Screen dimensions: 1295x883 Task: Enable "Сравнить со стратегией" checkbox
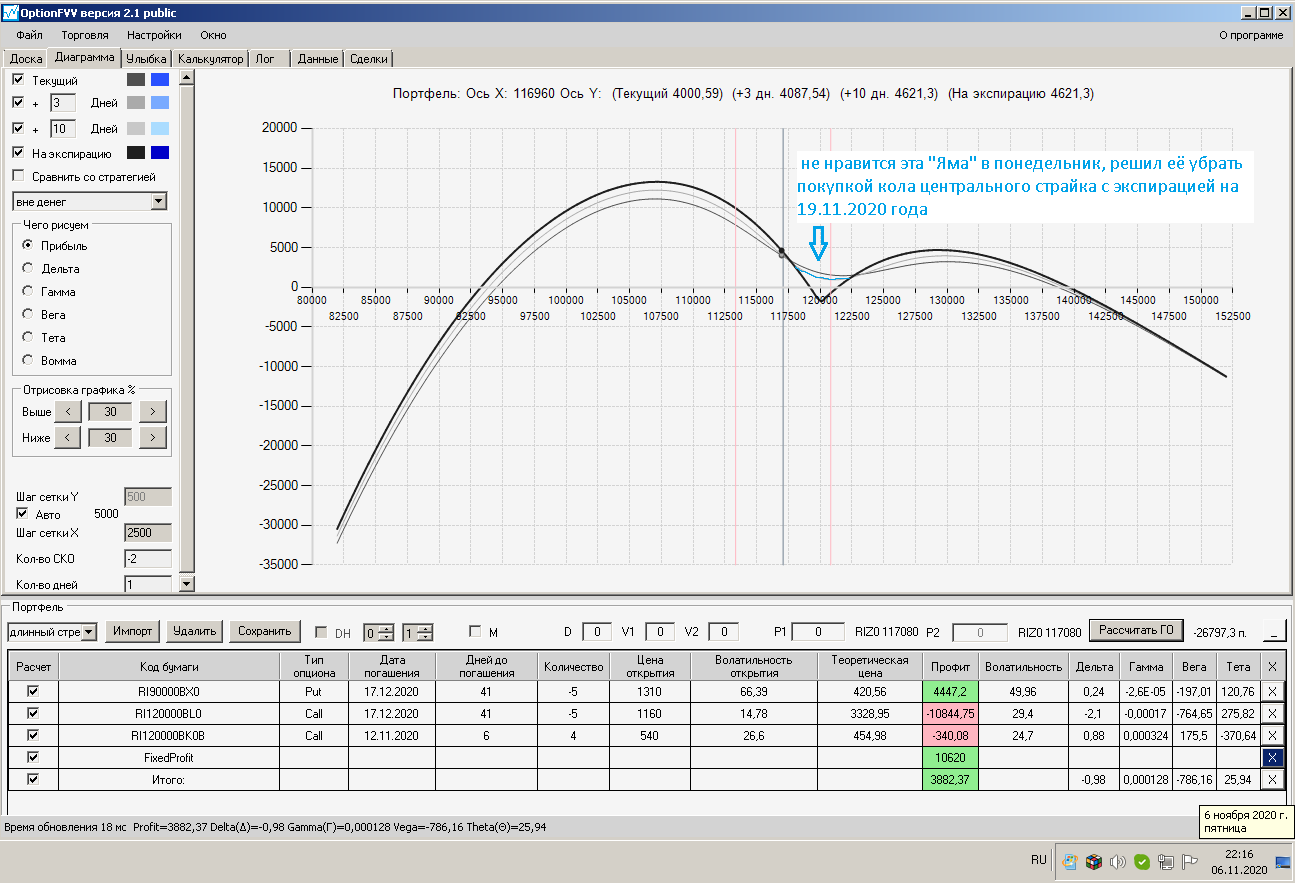(x=18, y=177)
